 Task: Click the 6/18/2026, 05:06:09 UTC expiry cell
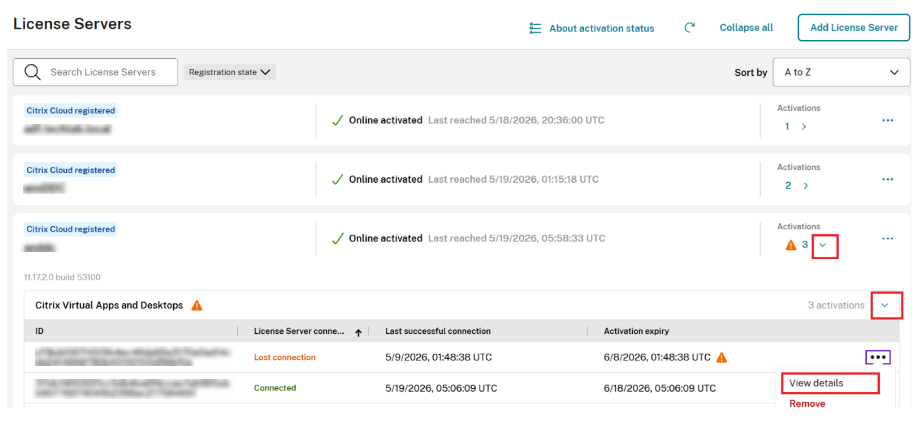660,388
